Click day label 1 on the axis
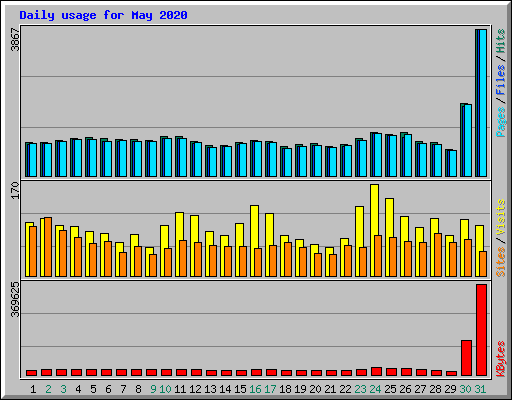512x400 pixels. click(x=33, y=389)
